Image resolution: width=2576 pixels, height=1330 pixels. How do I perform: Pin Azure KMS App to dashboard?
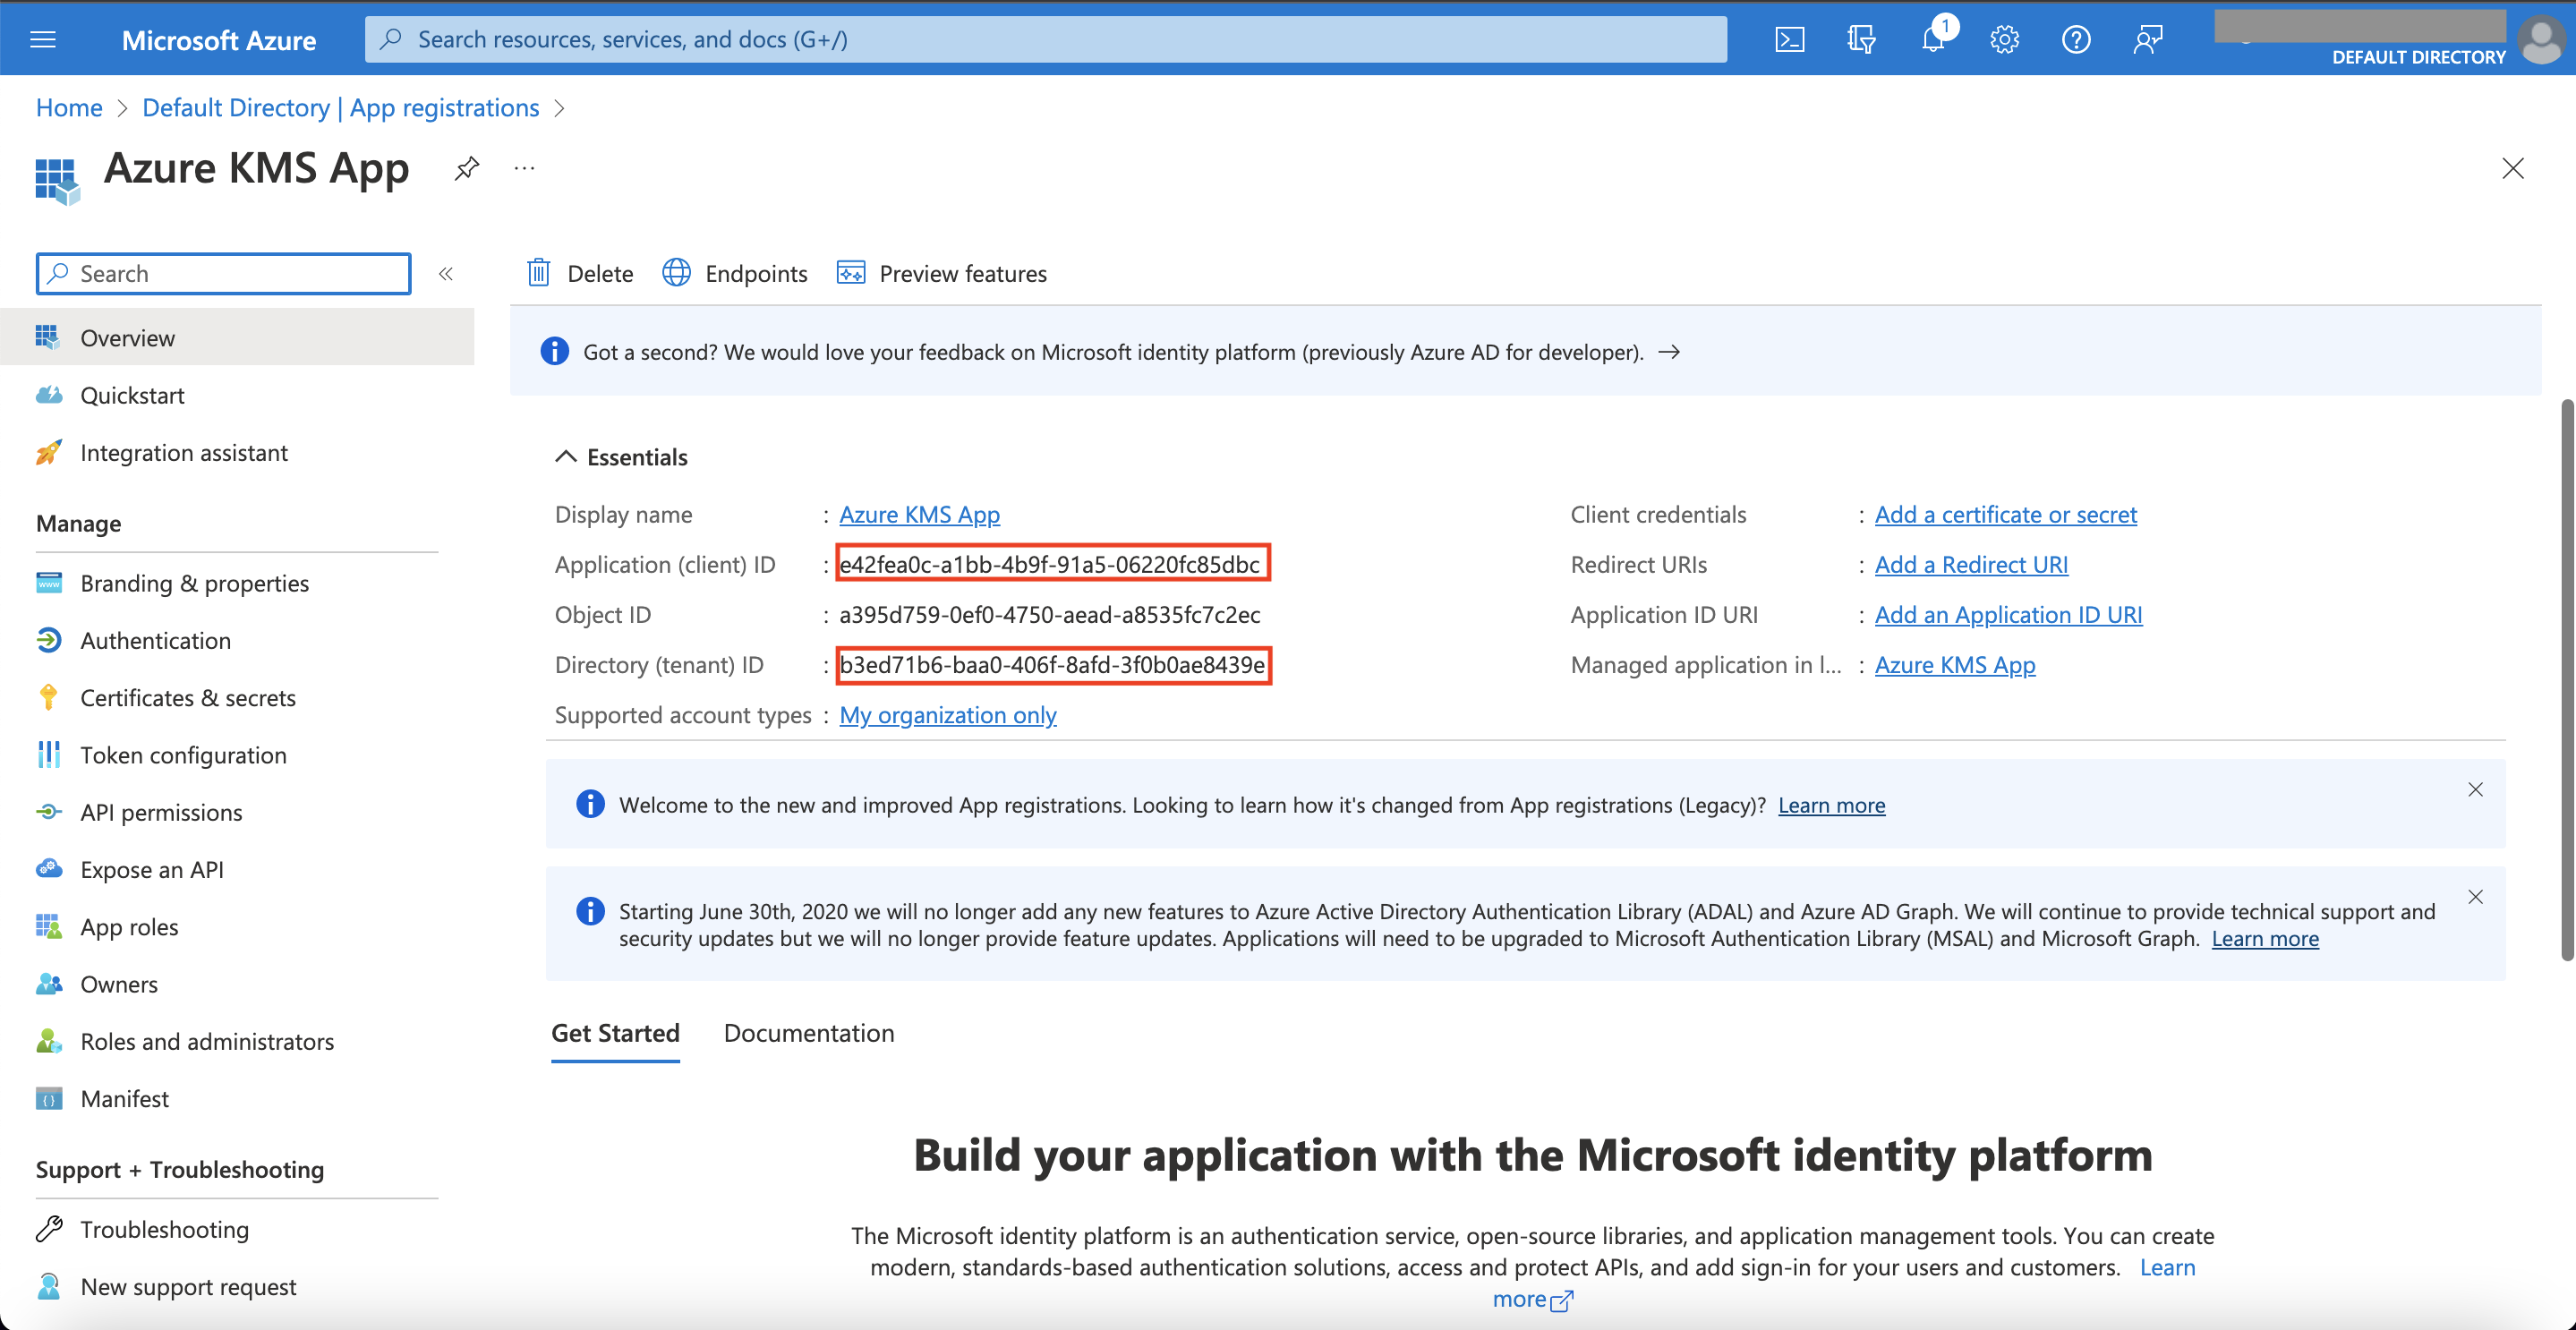tap(466, 168)
